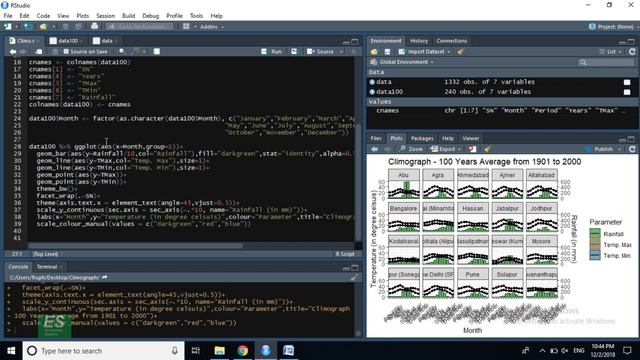640x360 pixels.
Task: Click the find and replace magnifier icon
Action: pyautogui.click(x=122, y=52)
